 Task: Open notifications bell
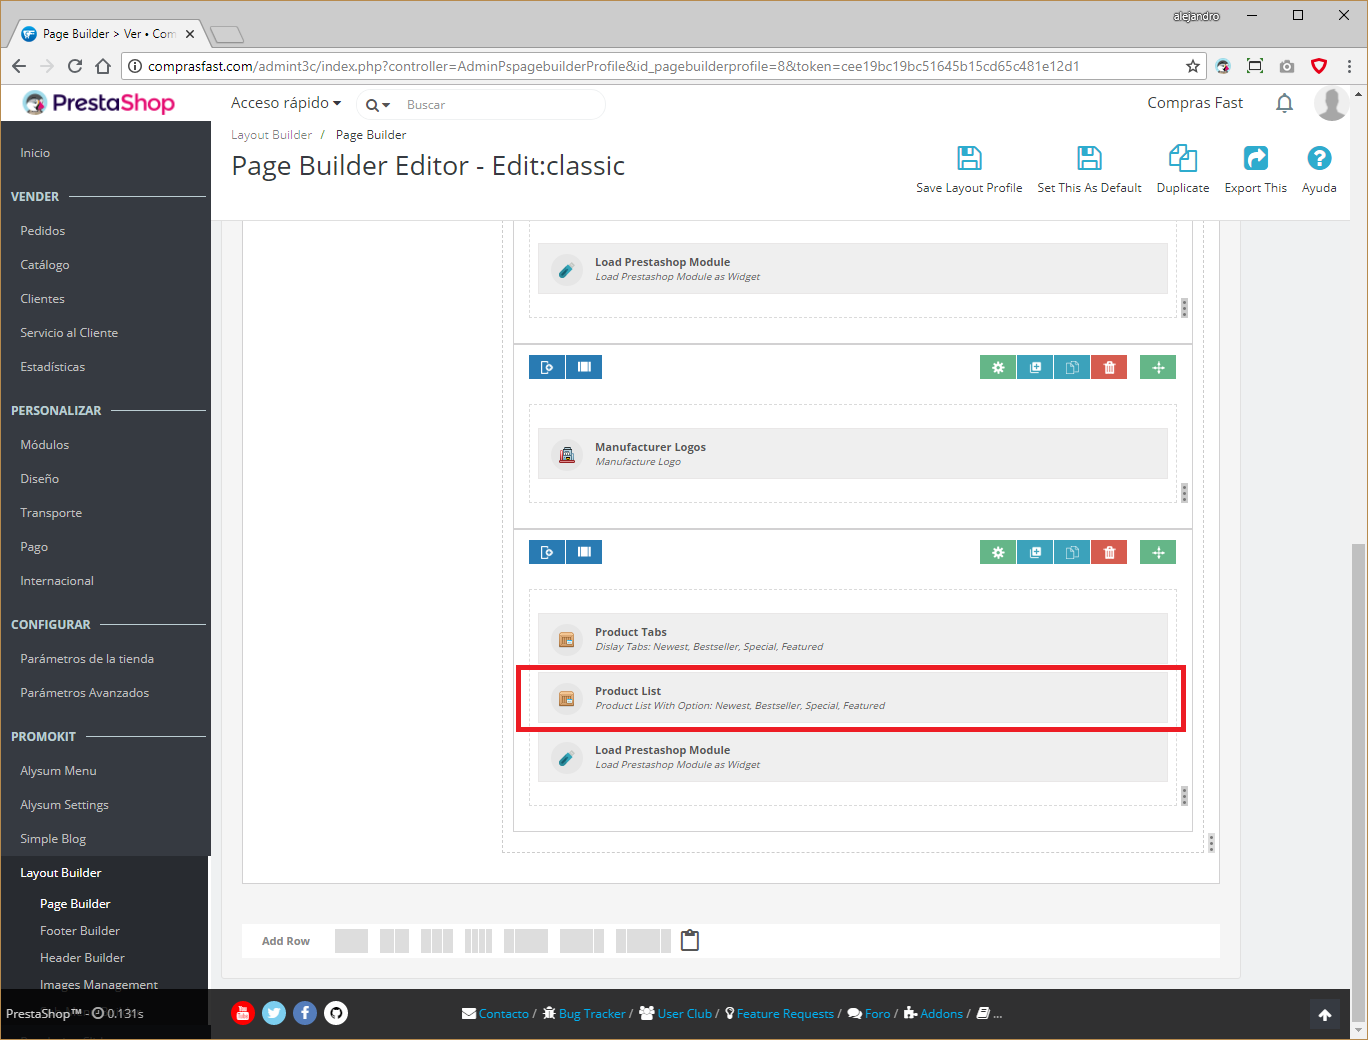click(1285, 103)
